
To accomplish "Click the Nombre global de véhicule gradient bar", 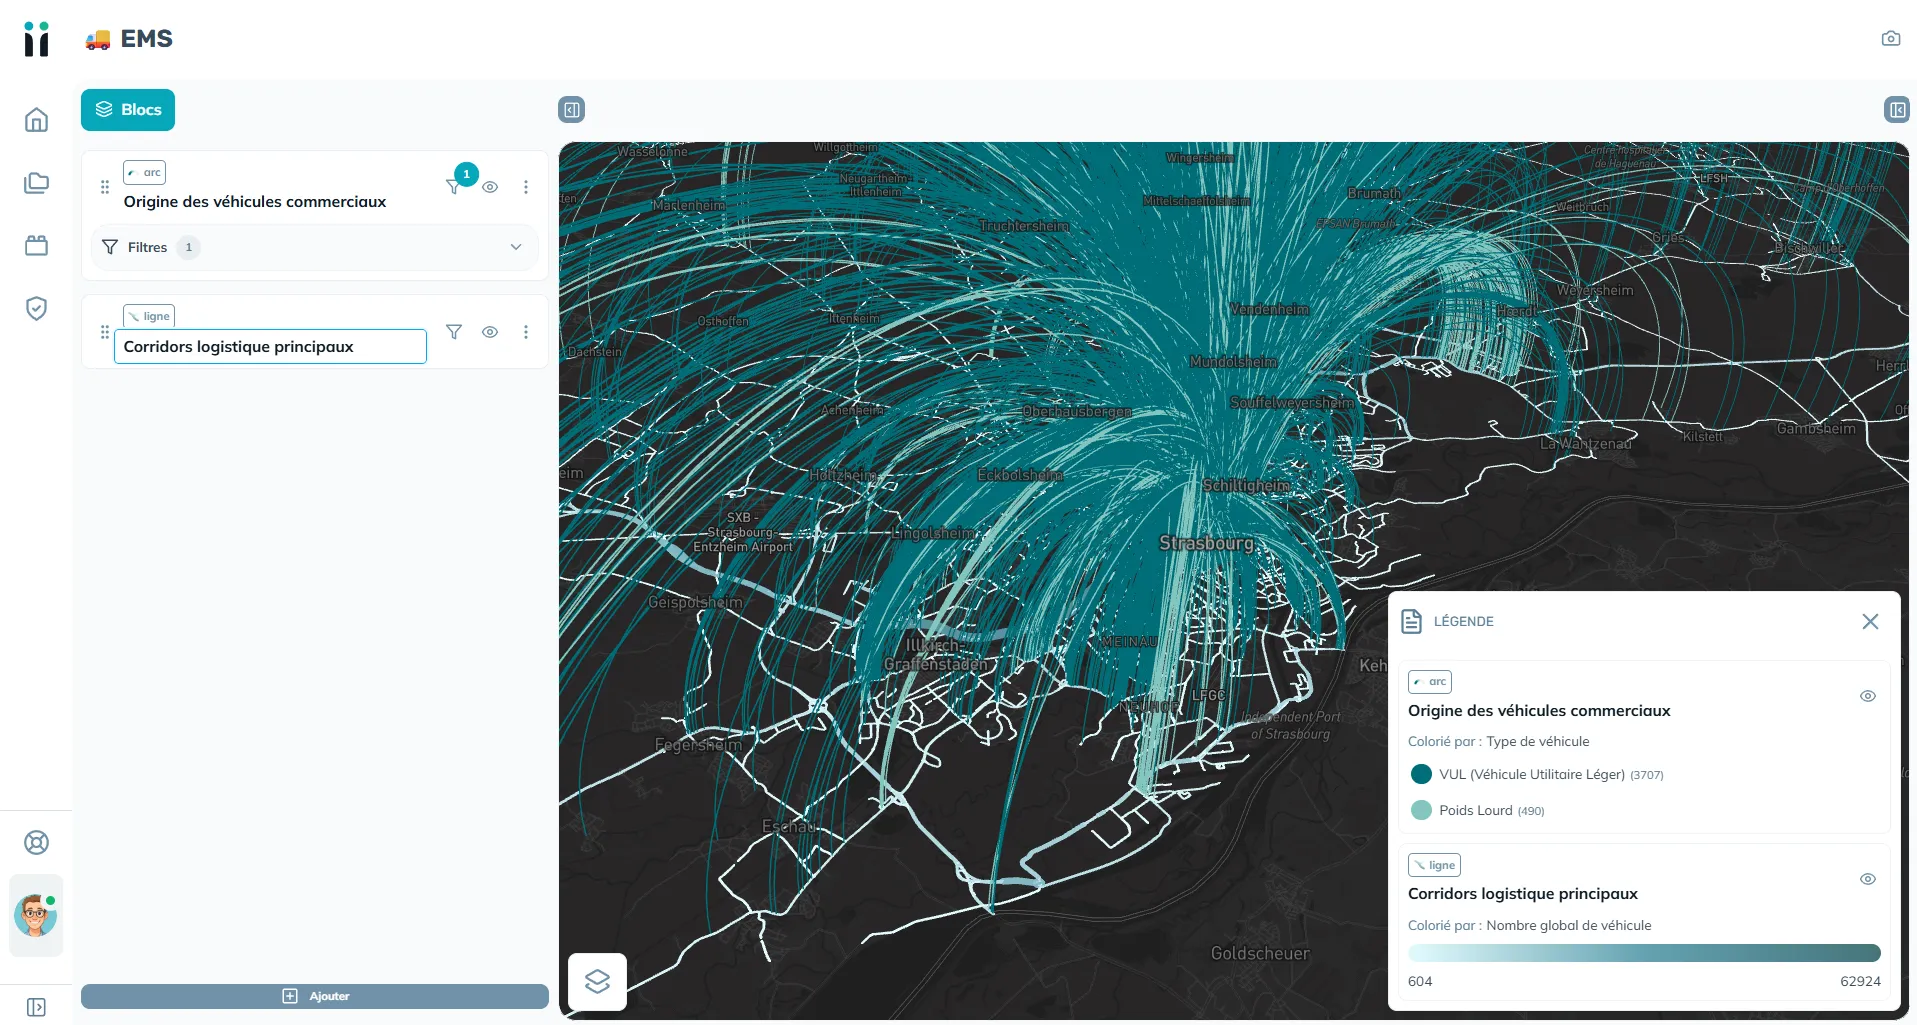I will click(1644, 953).
